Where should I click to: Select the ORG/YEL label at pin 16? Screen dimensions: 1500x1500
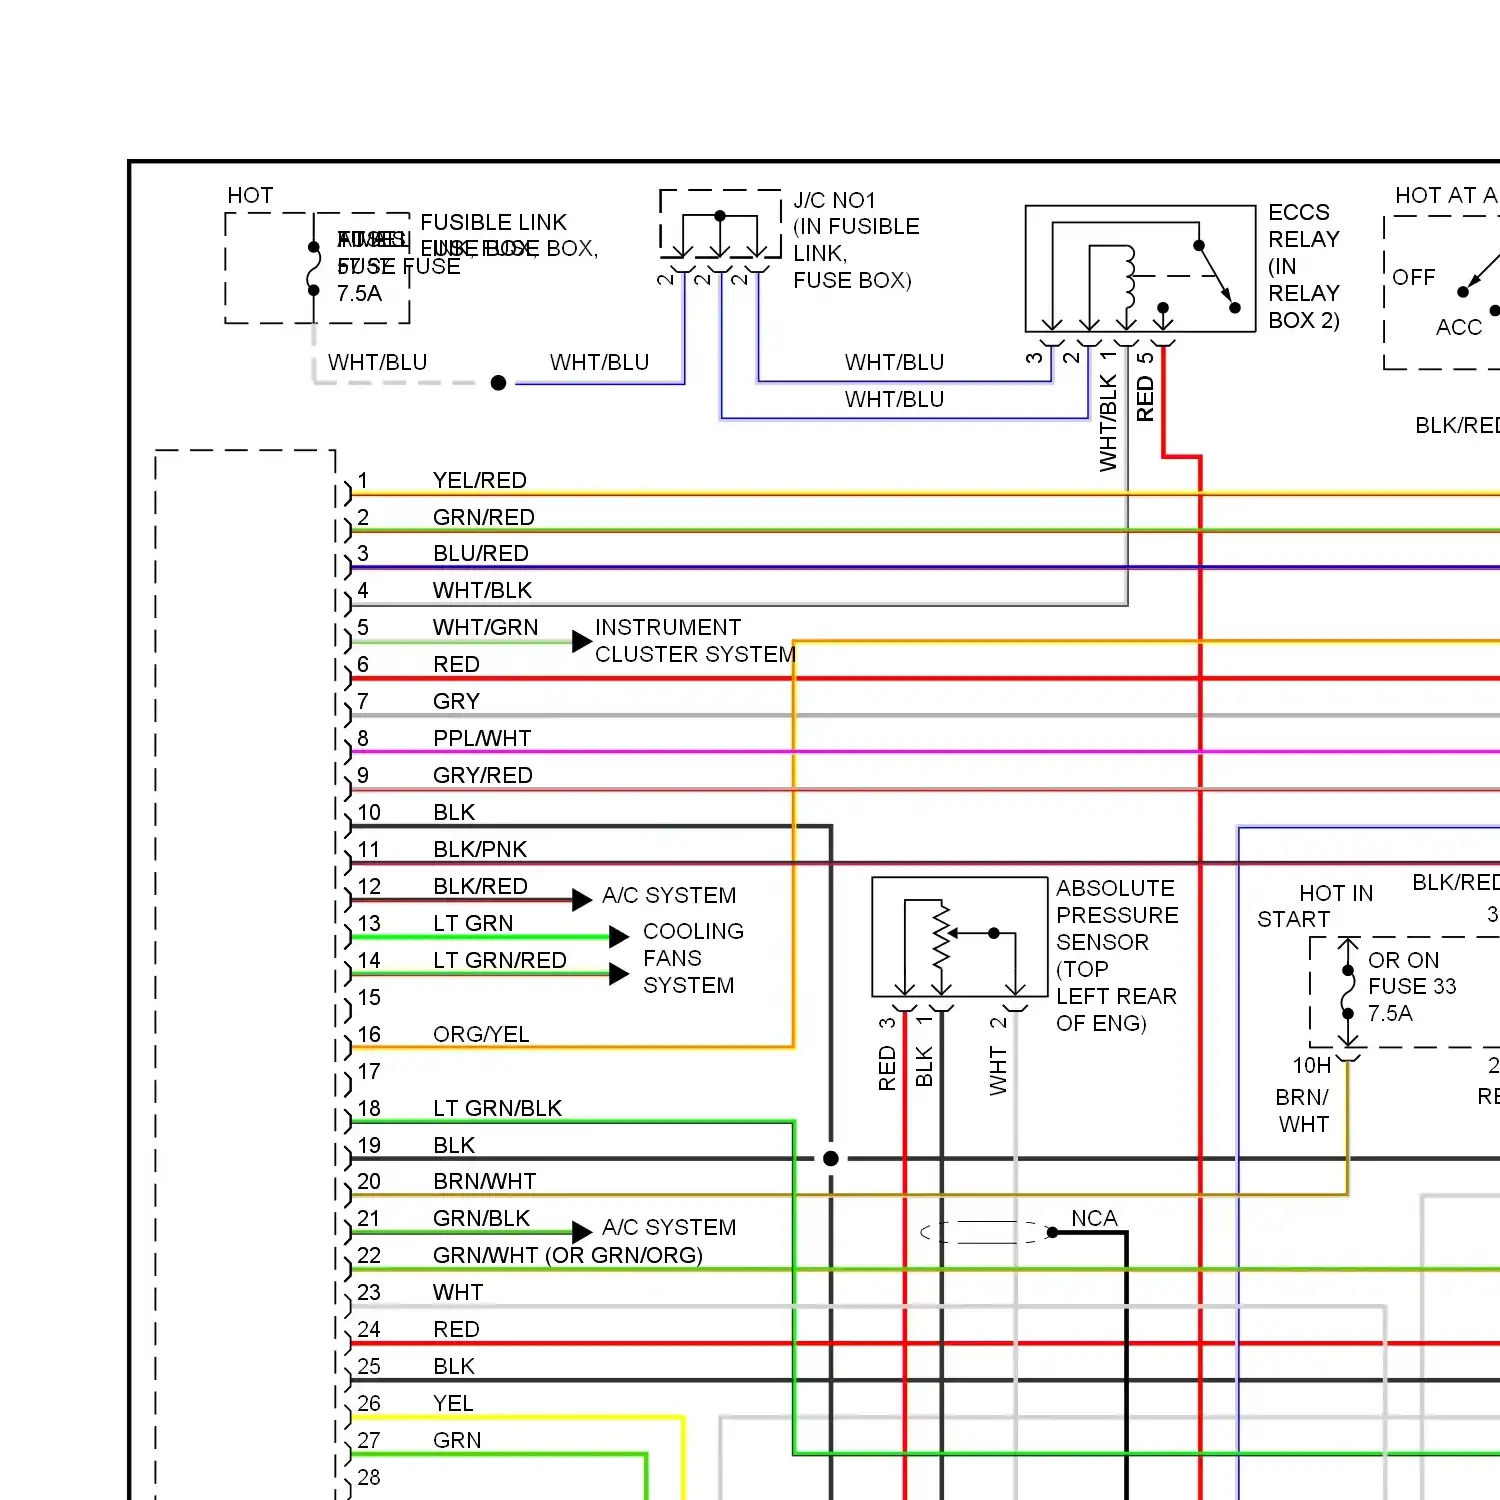pos(481,1034)
